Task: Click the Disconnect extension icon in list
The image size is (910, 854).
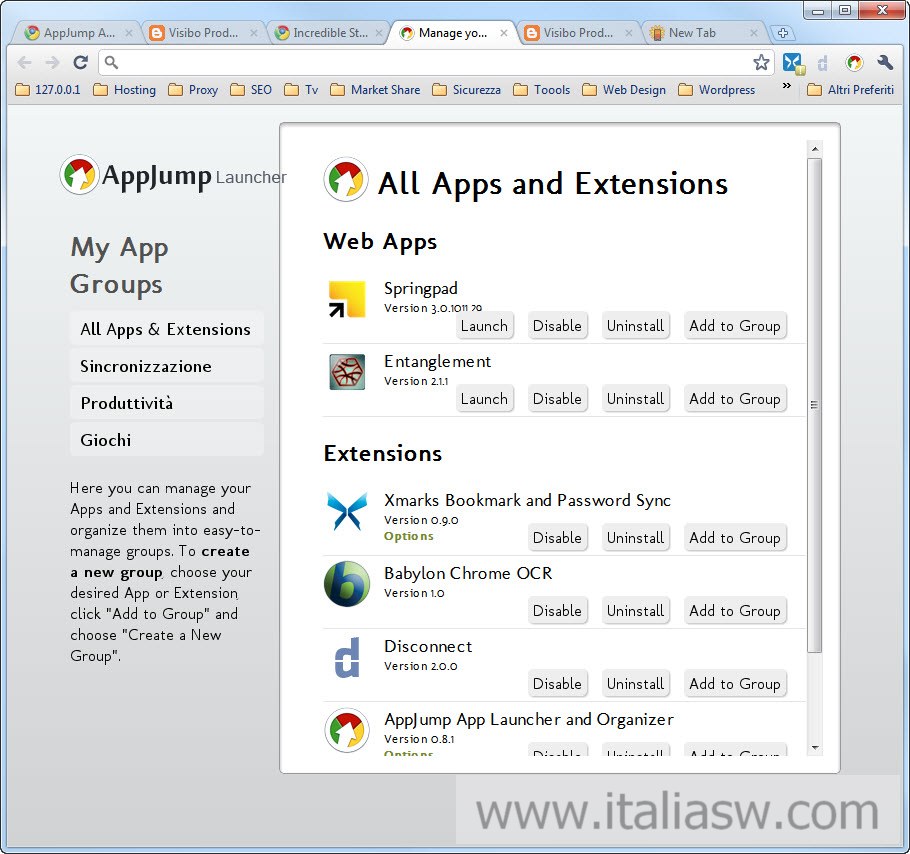Action: pyautogui.click(x=347, y=657)
